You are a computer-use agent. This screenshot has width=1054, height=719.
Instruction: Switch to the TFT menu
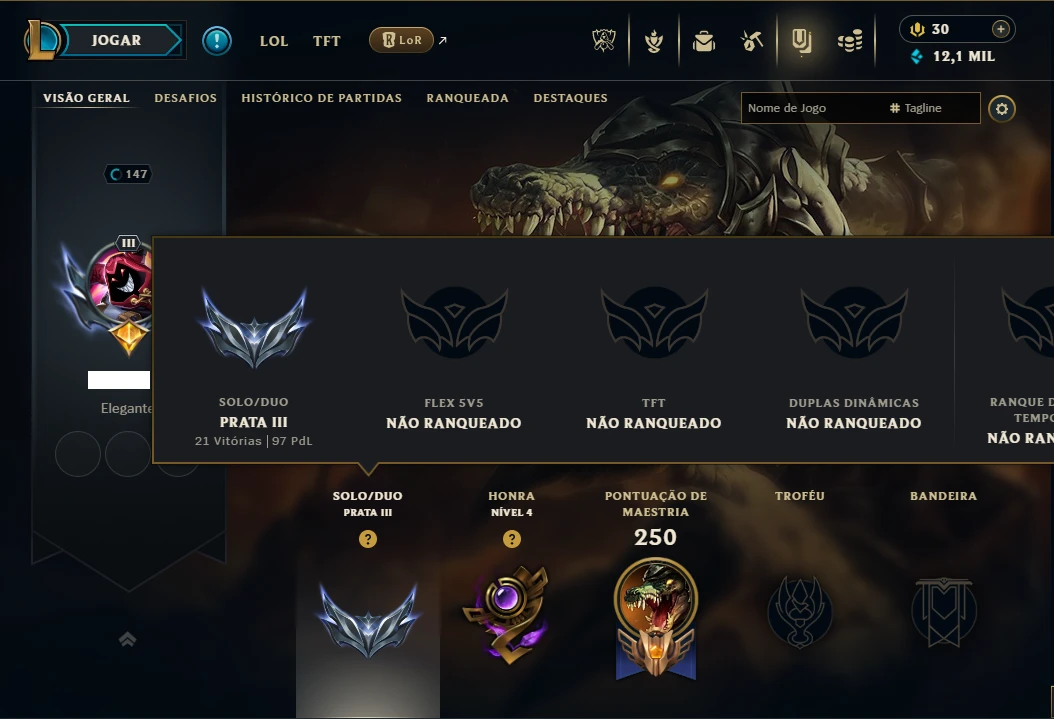coord(327,41)
